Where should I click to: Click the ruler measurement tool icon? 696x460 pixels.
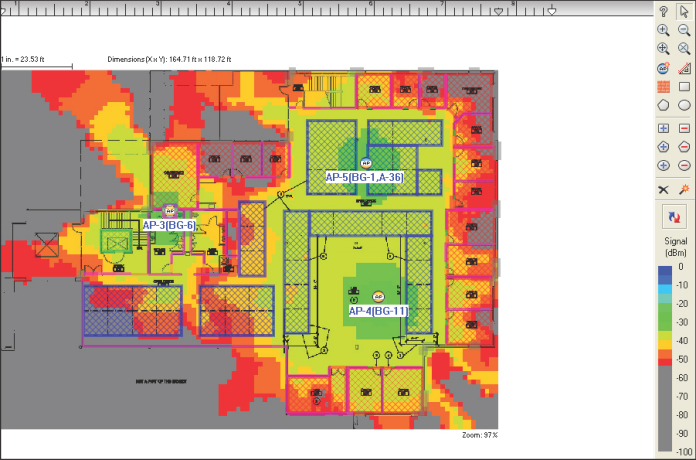(x=685, y=68)
